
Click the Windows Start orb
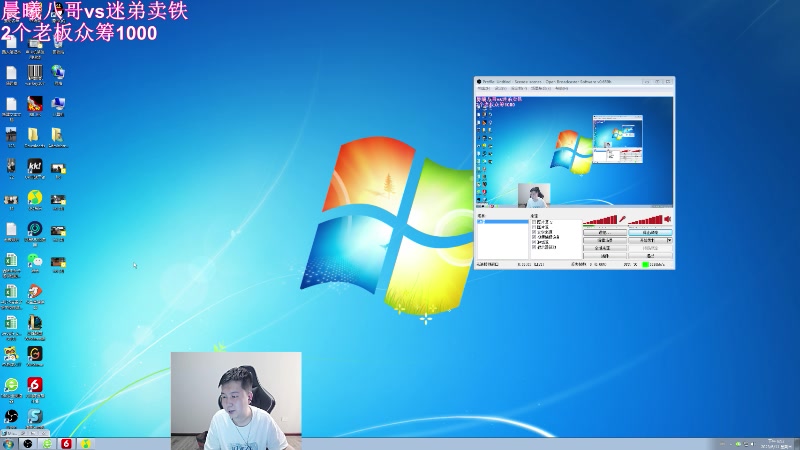8,444
